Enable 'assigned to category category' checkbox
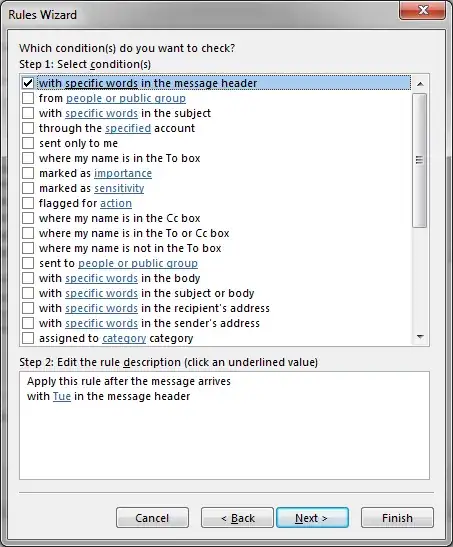The image size is (453, 547). 28,338
